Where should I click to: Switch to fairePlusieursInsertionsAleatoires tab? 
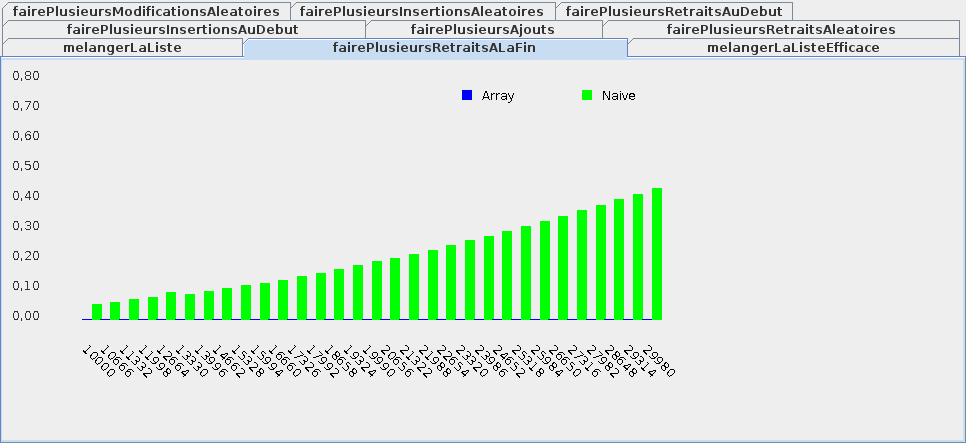coord(422,11)
